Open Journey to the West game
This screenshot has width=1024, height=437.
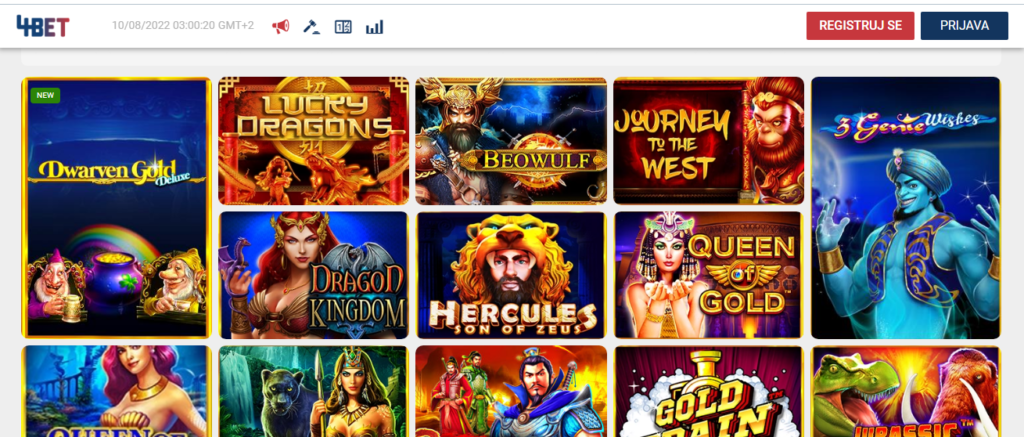pyautogui.click(x=709, y=140)
